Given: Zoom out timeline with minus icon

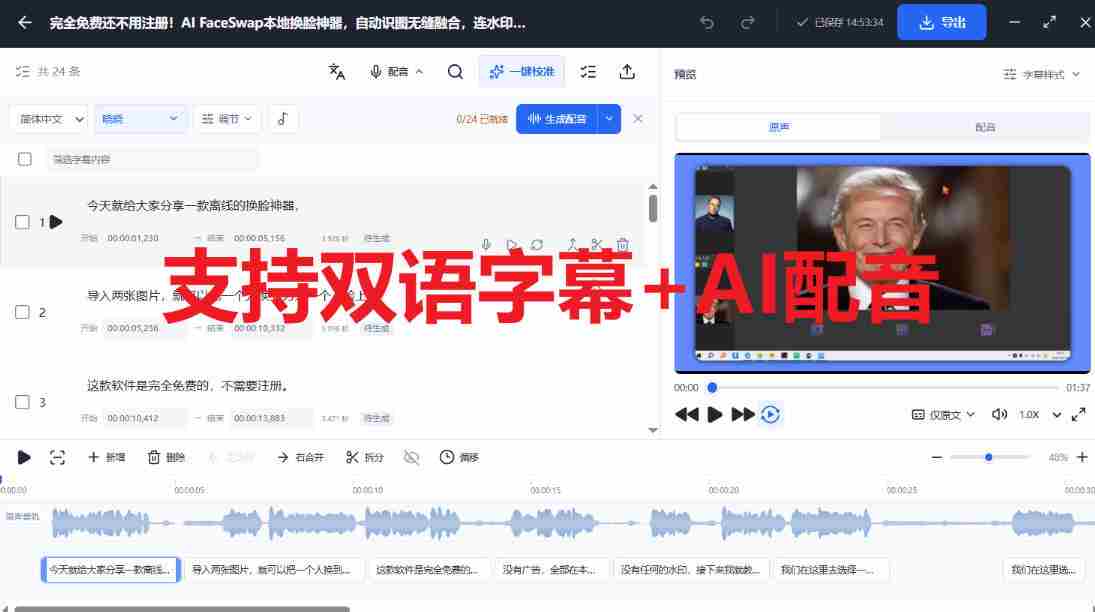Looking at the screenshot, I should 937,458.
